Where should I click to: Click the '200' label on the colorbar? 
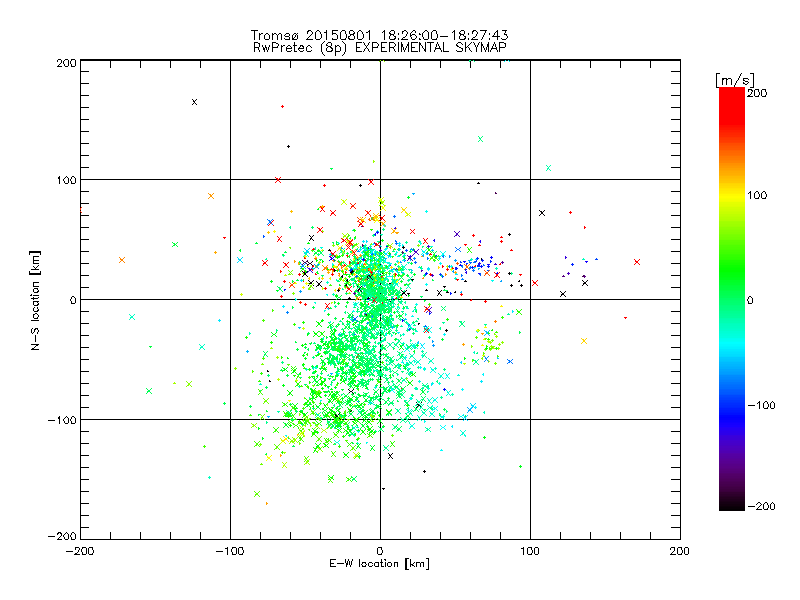(757, 93)
